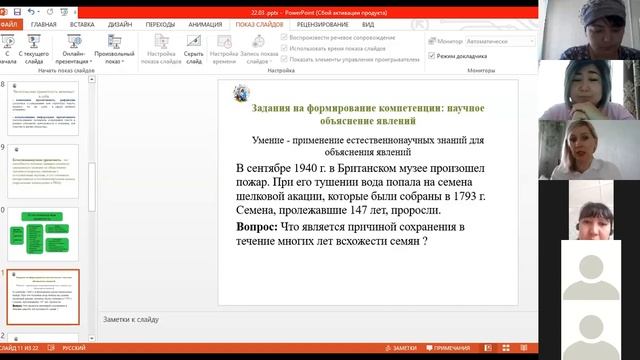Open Онлайн-презентация dropdown

(74, 49)
